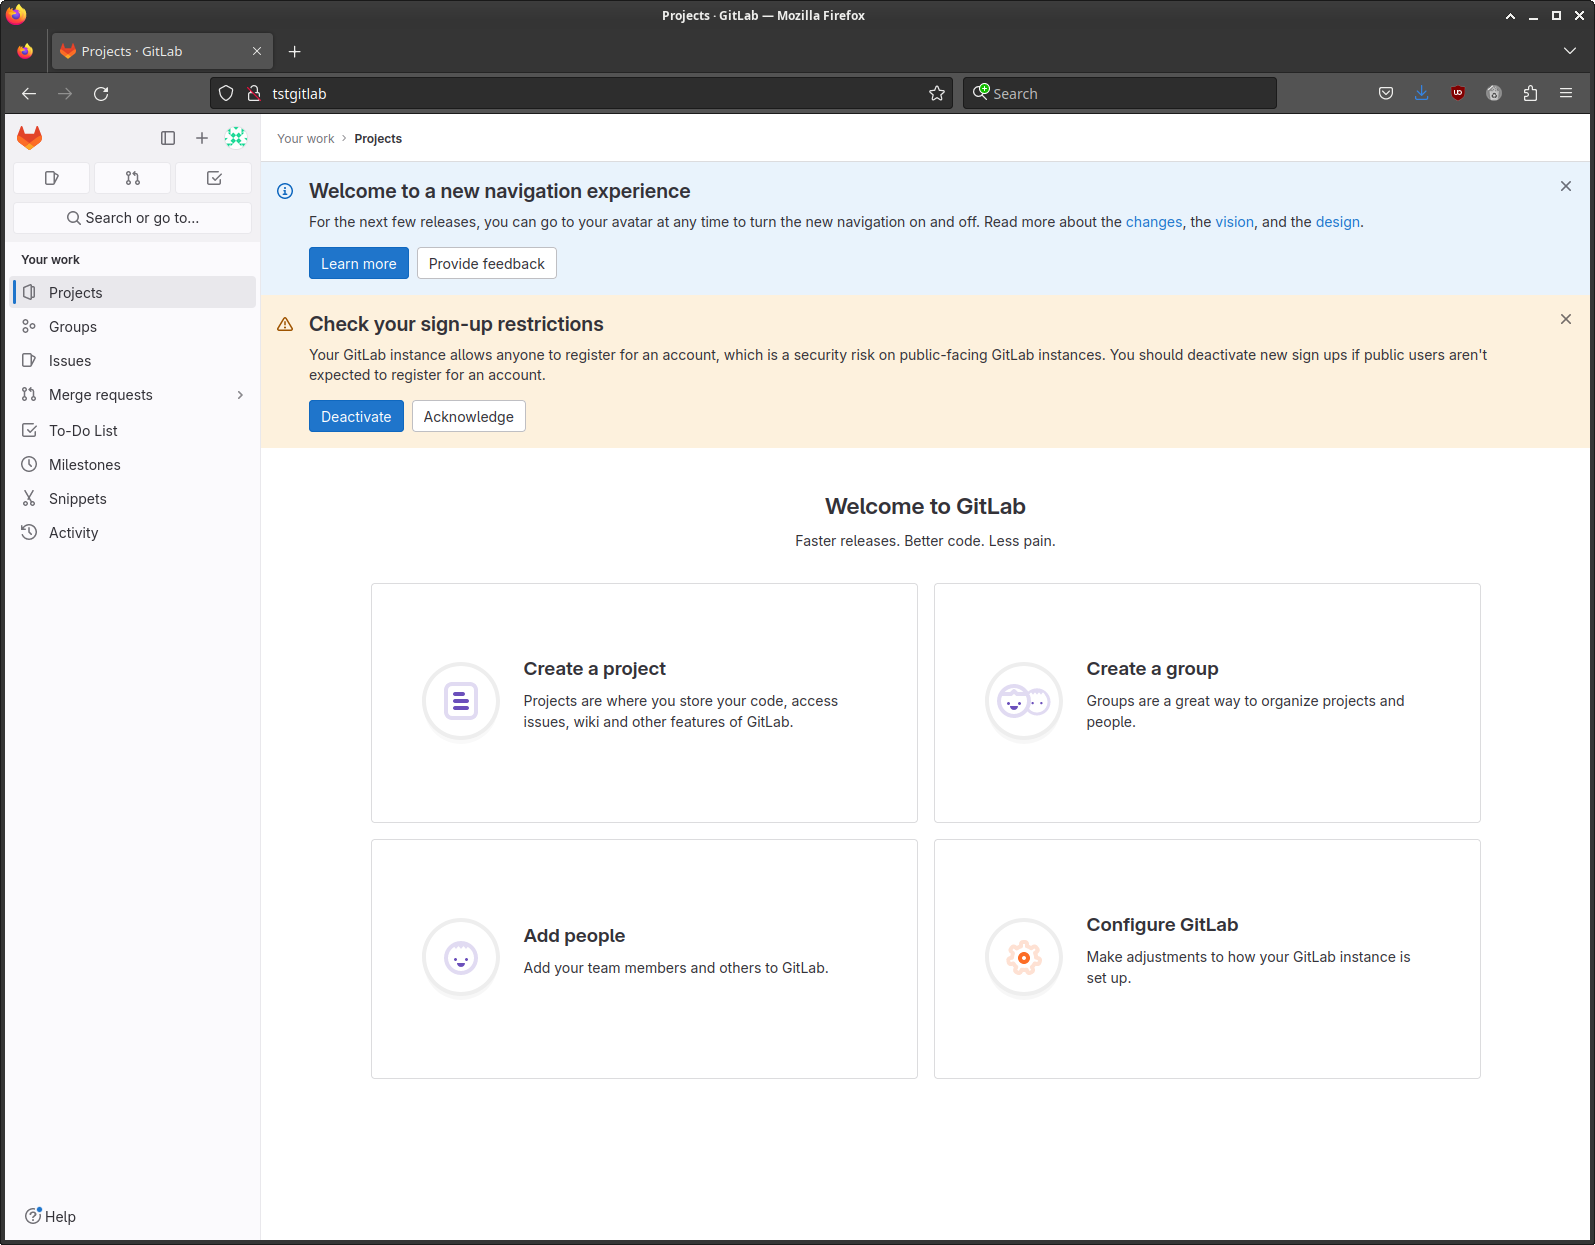Viewport: 1595px width, 1245px height.
Task: Close the sign-up restrictions warning
Action: (1566, 320)
